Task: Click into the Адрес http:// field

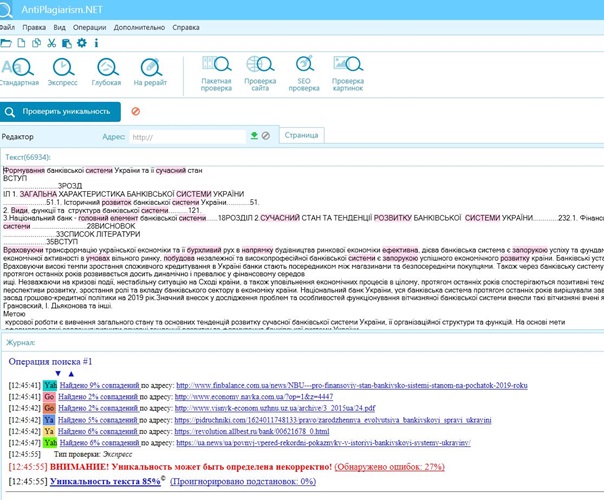Action: [x=188, y=137]
